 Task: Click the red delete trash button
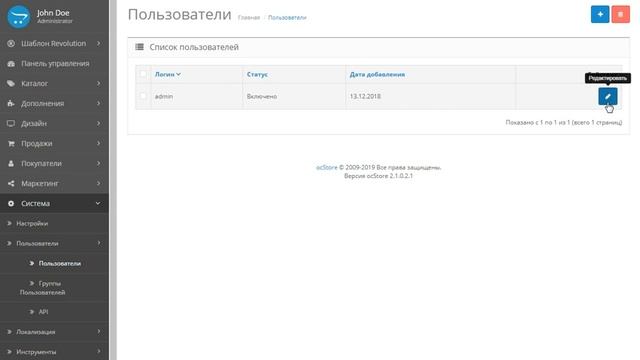(620, 14)
